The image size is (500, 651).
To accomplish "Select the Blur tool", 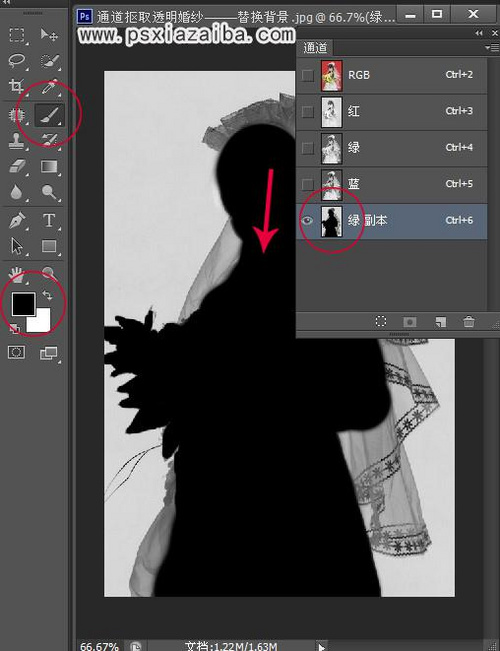I will (17, 192).
